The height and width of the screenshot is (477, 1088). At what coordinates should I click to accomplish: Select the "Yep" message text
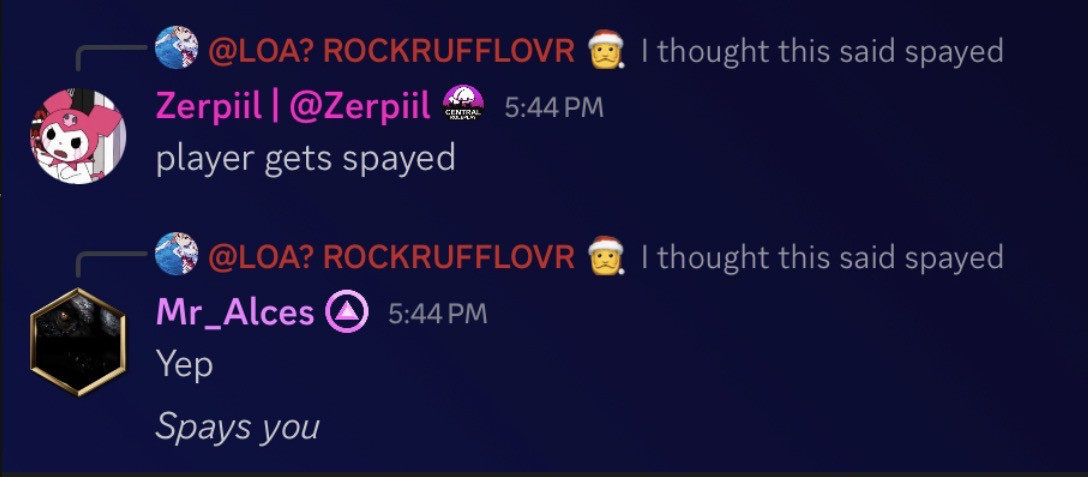(x=184, y=365)
